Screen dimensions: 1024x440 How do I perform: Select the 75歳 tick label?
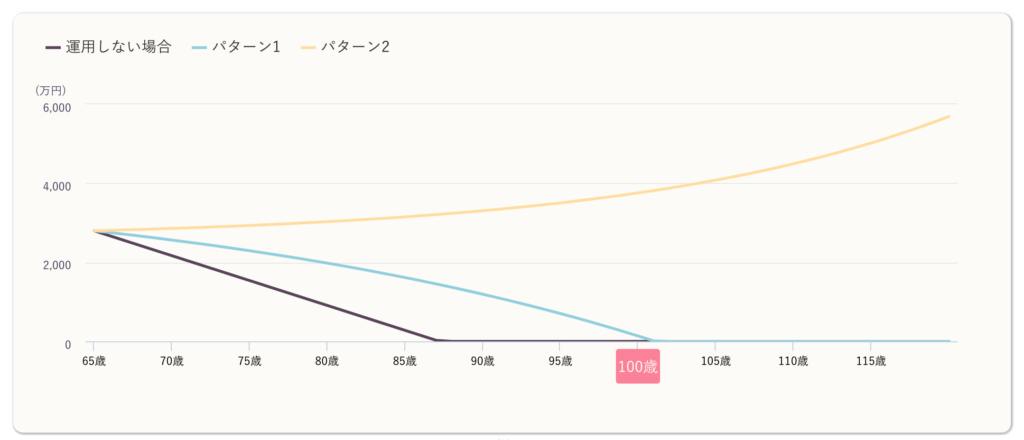[x=249, y=360]
